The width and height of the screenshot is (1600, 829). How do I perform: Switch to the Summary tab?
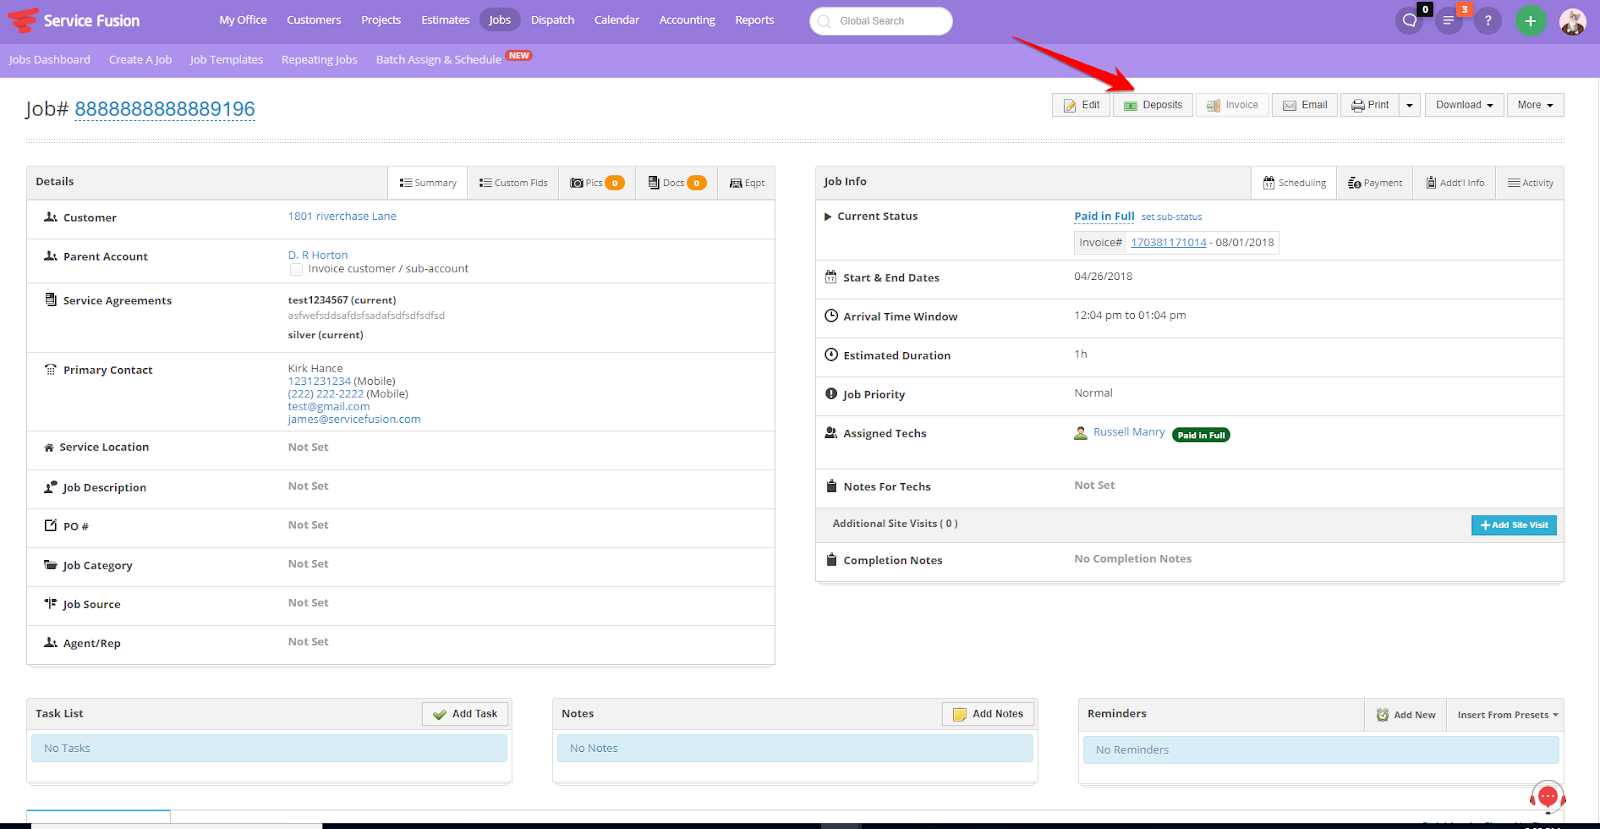428,183
